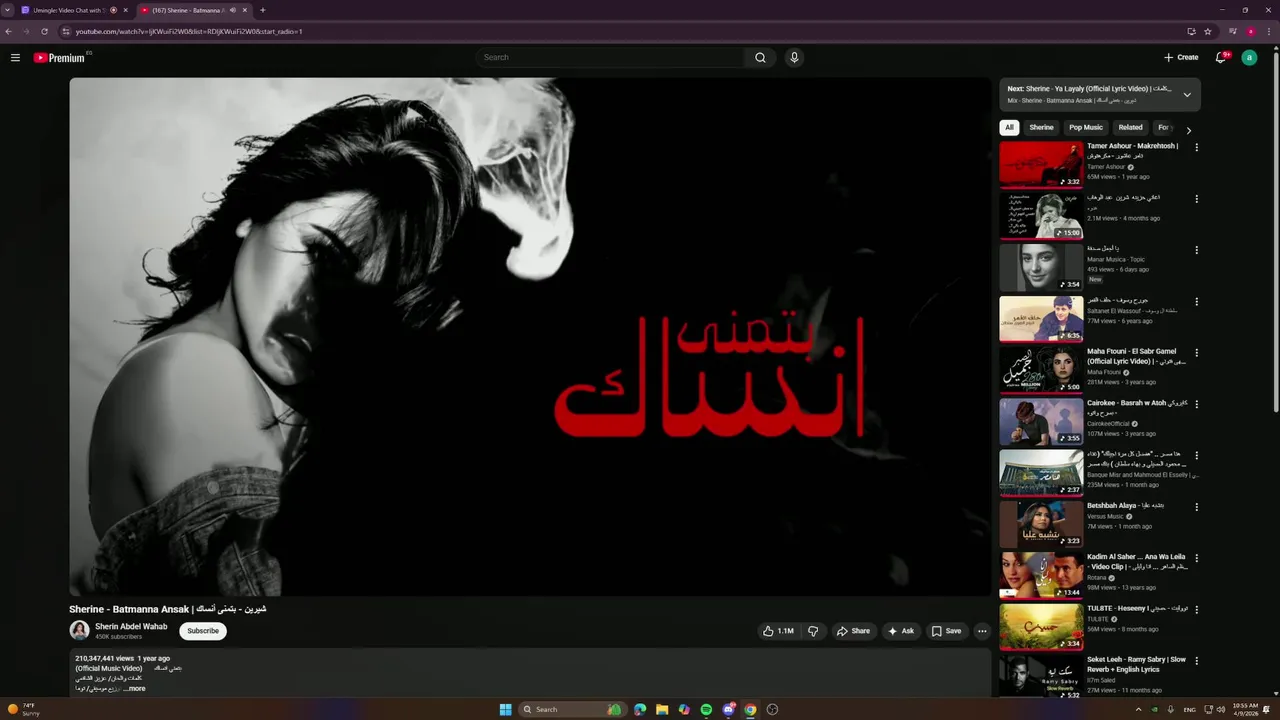The image size is (1280, 720).
Task: Show hidden system tray icons chevron
Action: 1138,710
